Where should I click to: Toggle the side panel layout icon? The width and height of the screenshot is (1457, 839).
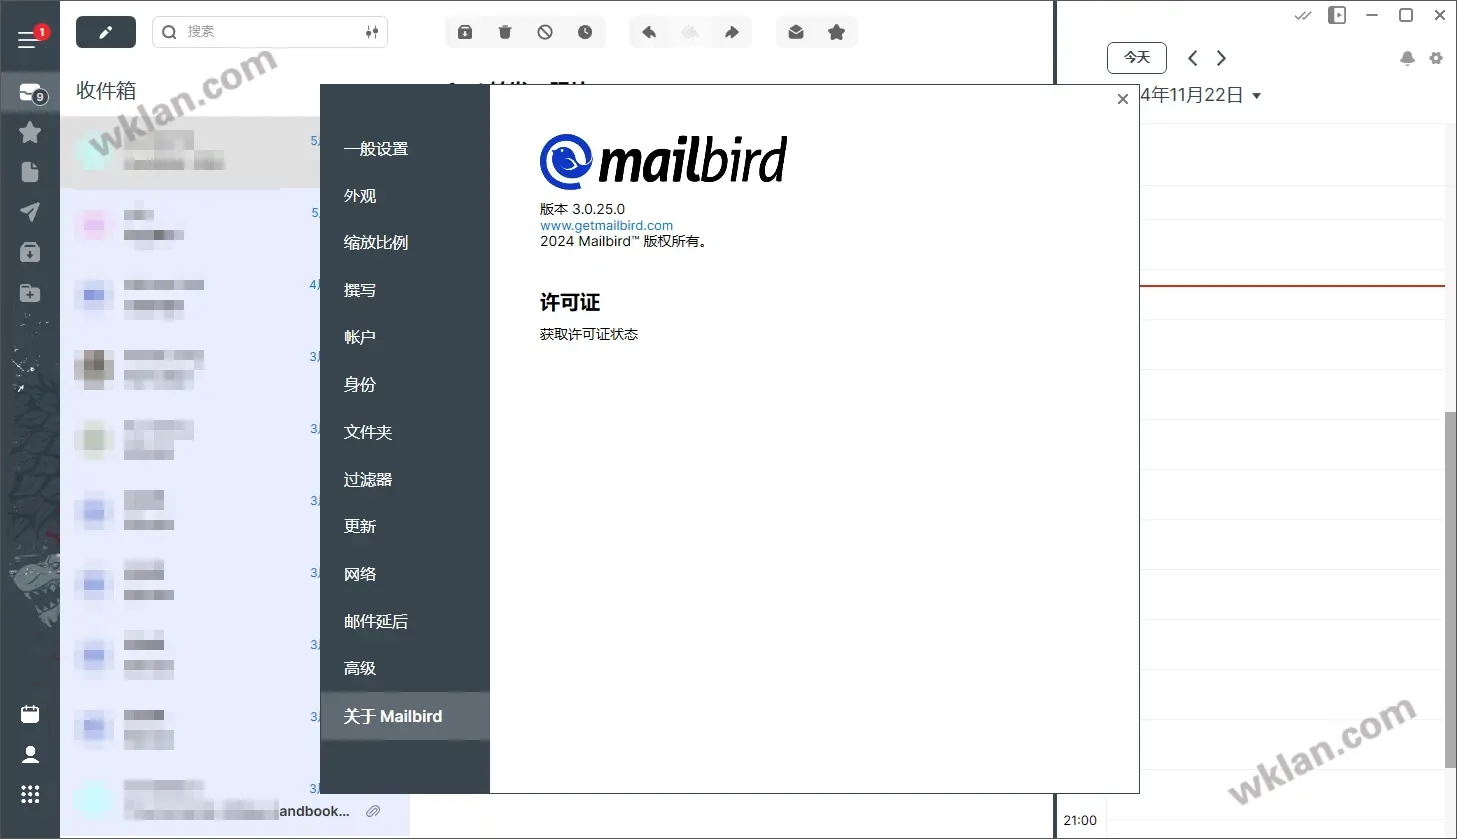[x=1337, y=15]
